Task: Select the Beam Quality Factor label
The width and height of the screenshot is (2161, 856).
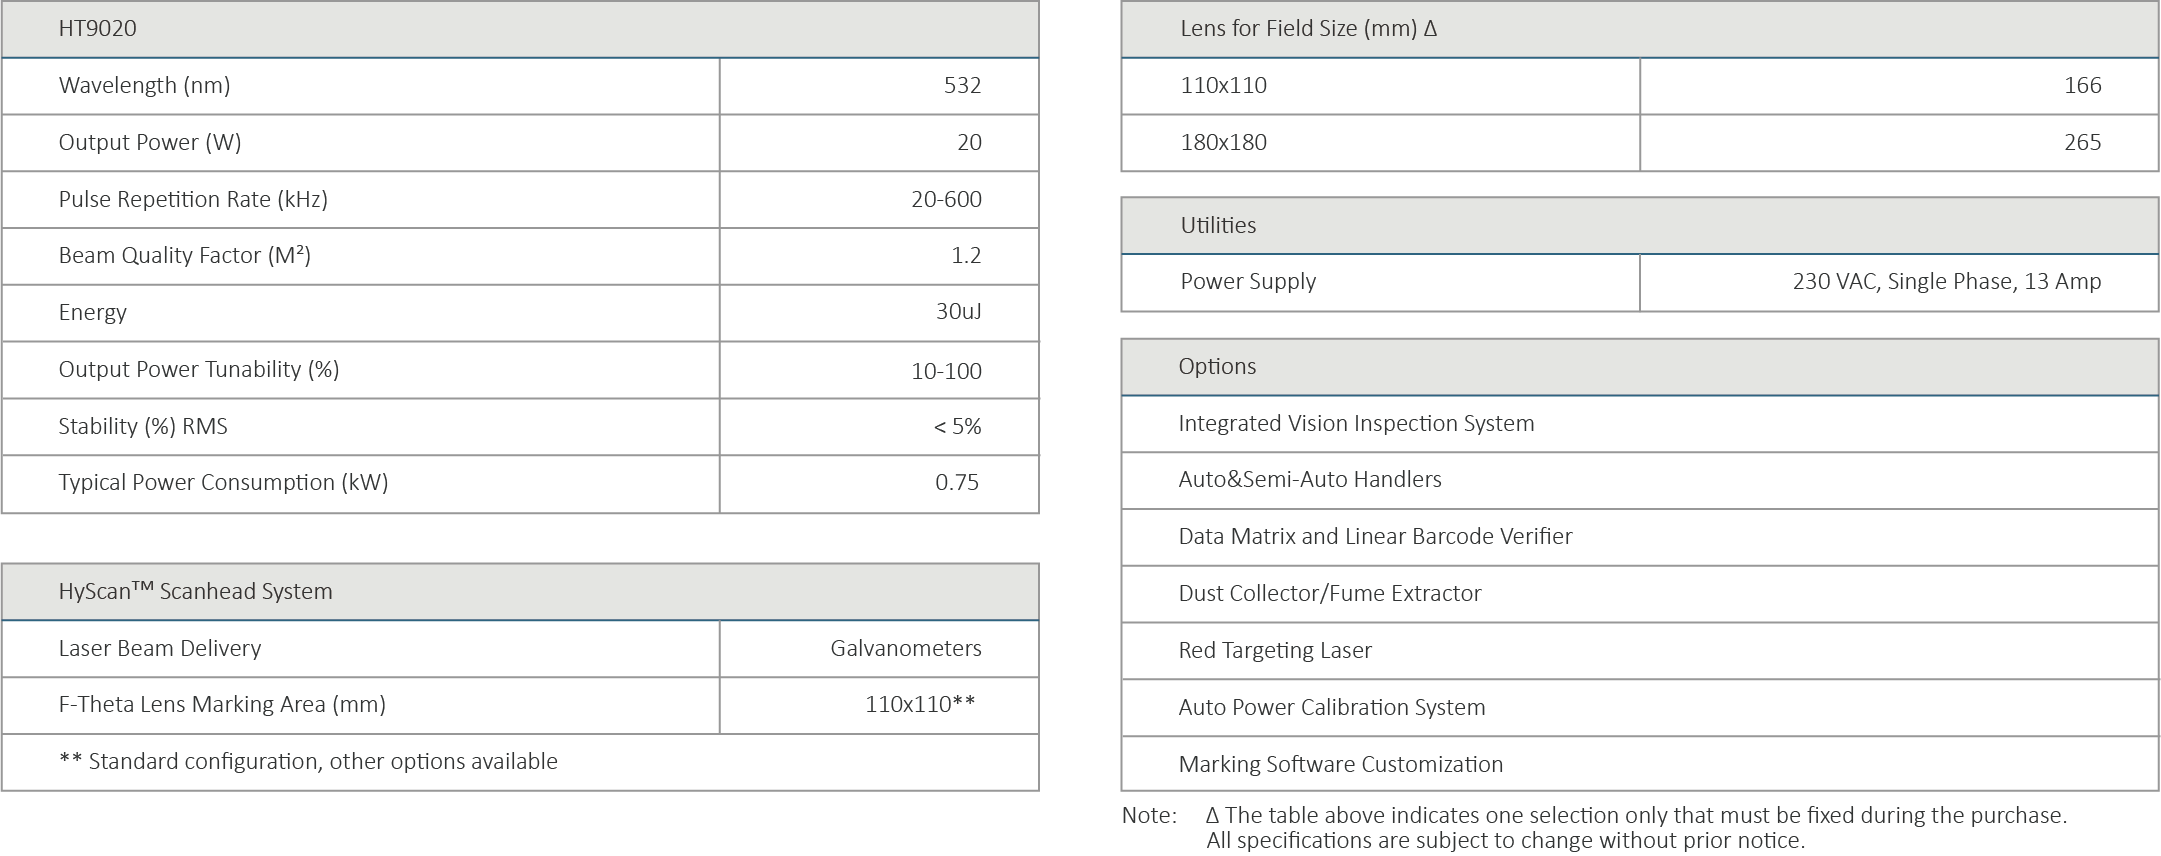Action: pos(185,256)
